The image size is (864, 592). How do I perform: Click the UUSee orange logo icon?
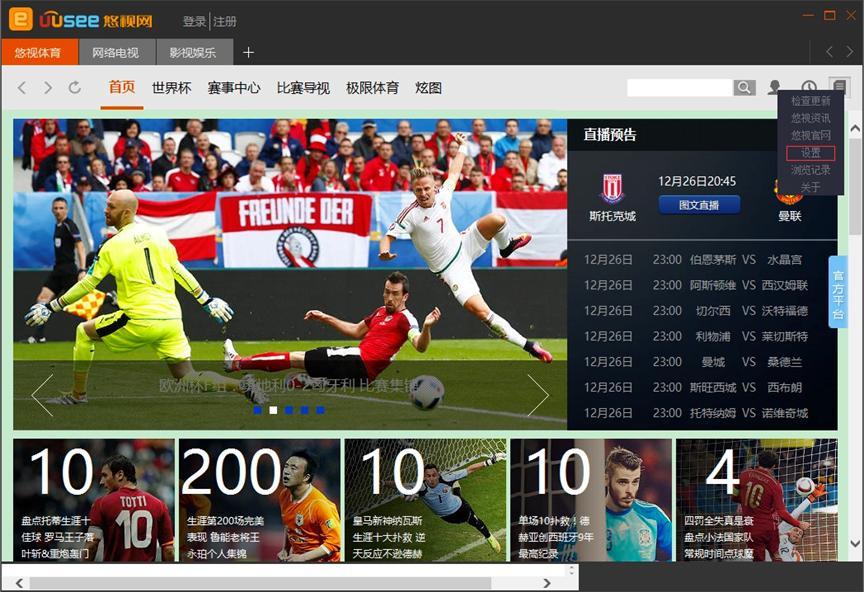tap(20, 19)
